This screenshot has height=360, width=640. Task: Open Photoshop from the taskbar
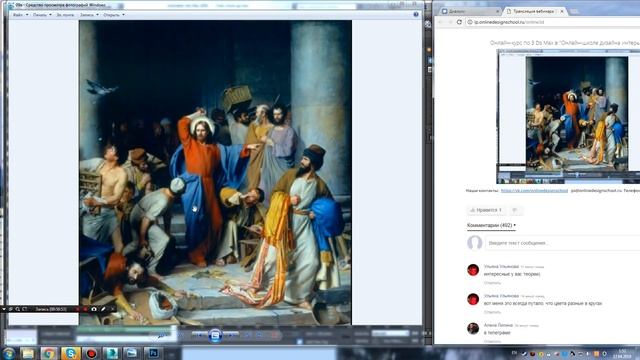pos(153,353)
